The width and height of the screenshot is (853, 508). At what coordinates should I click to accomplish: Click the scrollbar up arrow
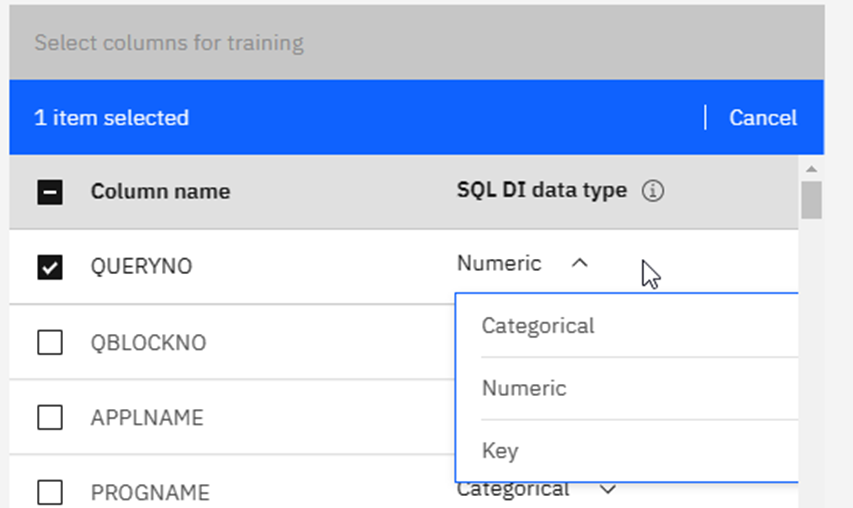[x=811, y=168]
